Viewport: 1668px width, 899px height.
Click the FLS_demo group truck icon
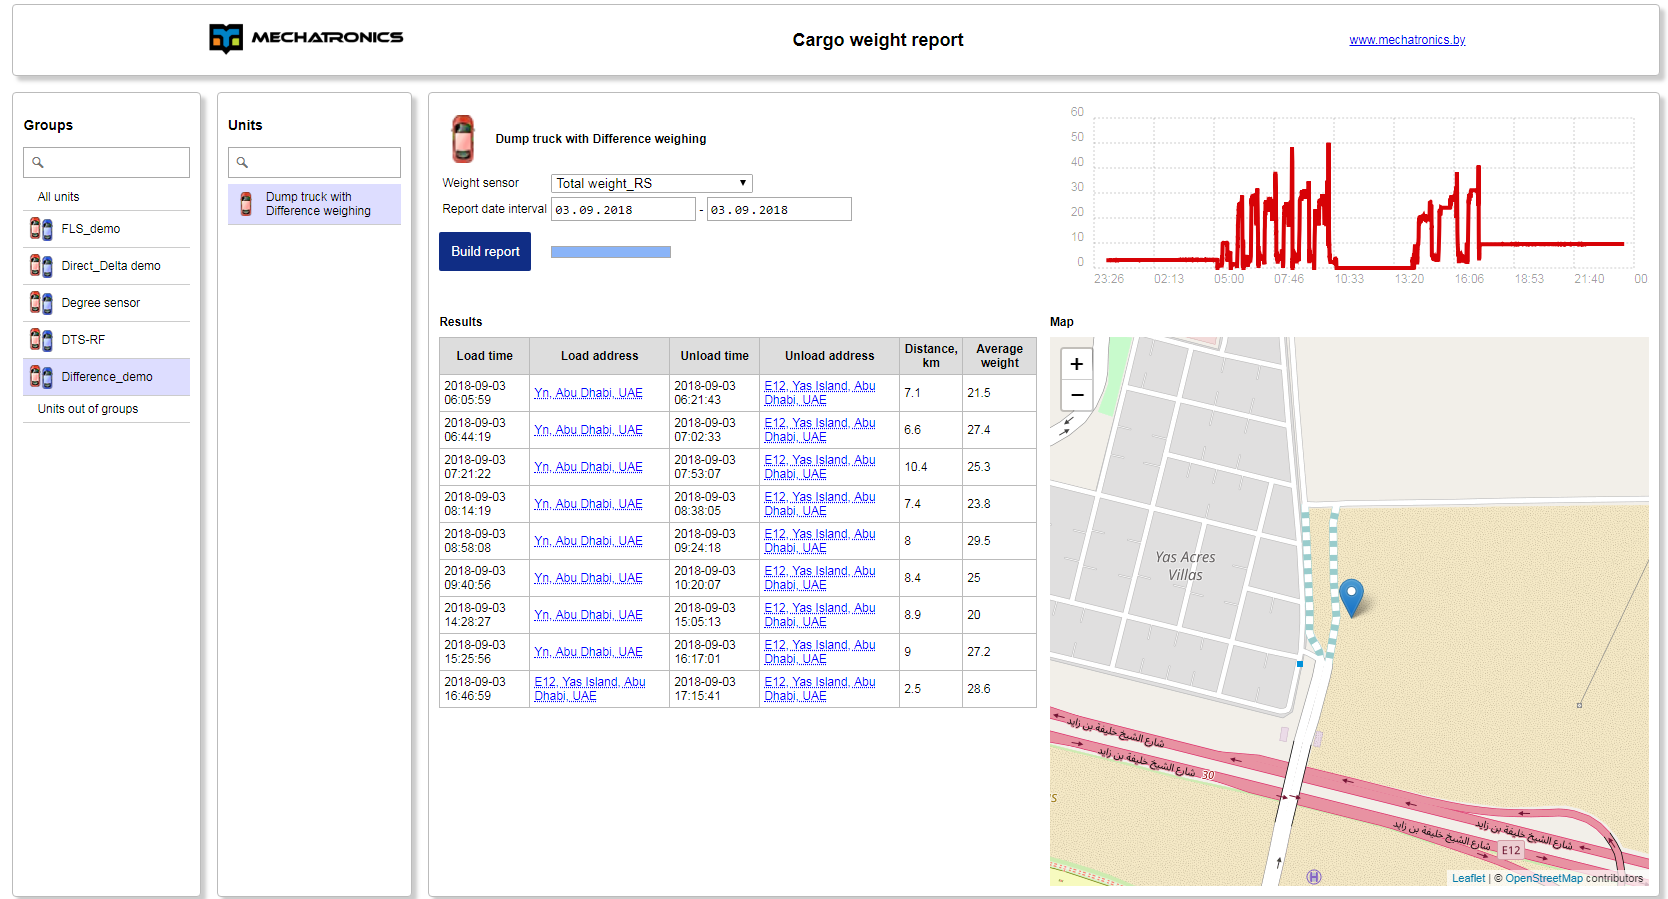[x=41, y=229]
